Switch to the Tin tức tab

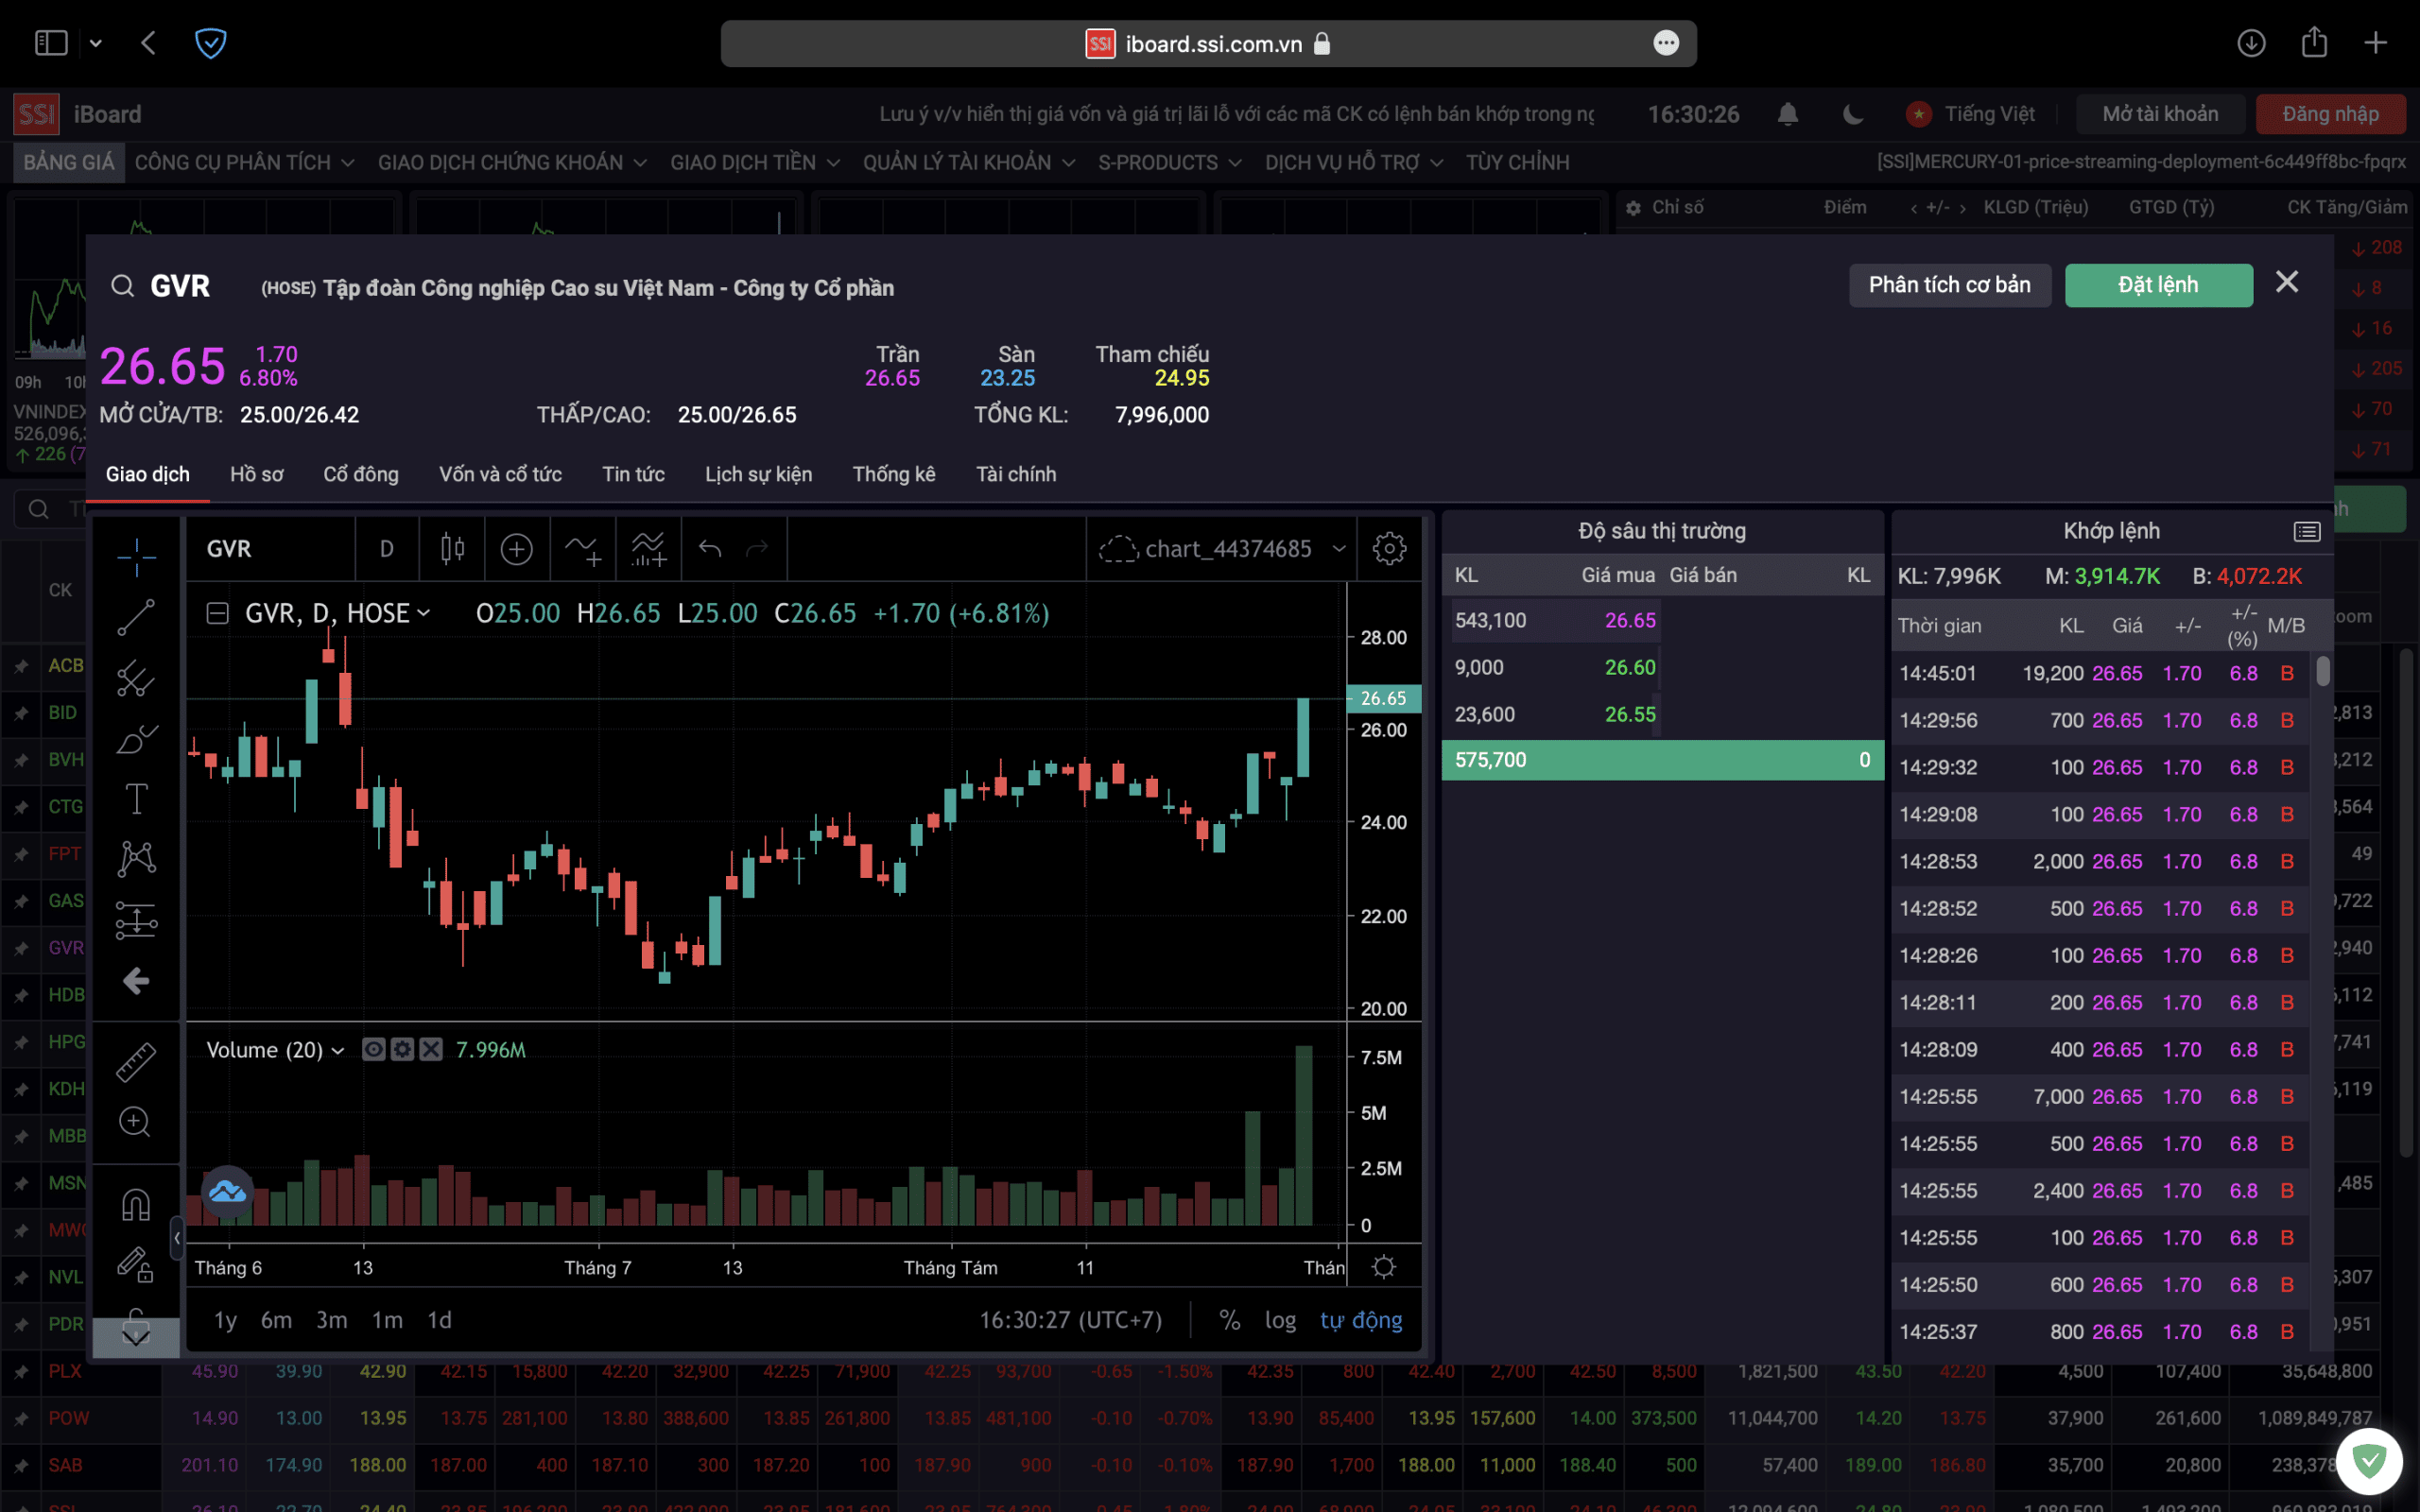point(633,474)
